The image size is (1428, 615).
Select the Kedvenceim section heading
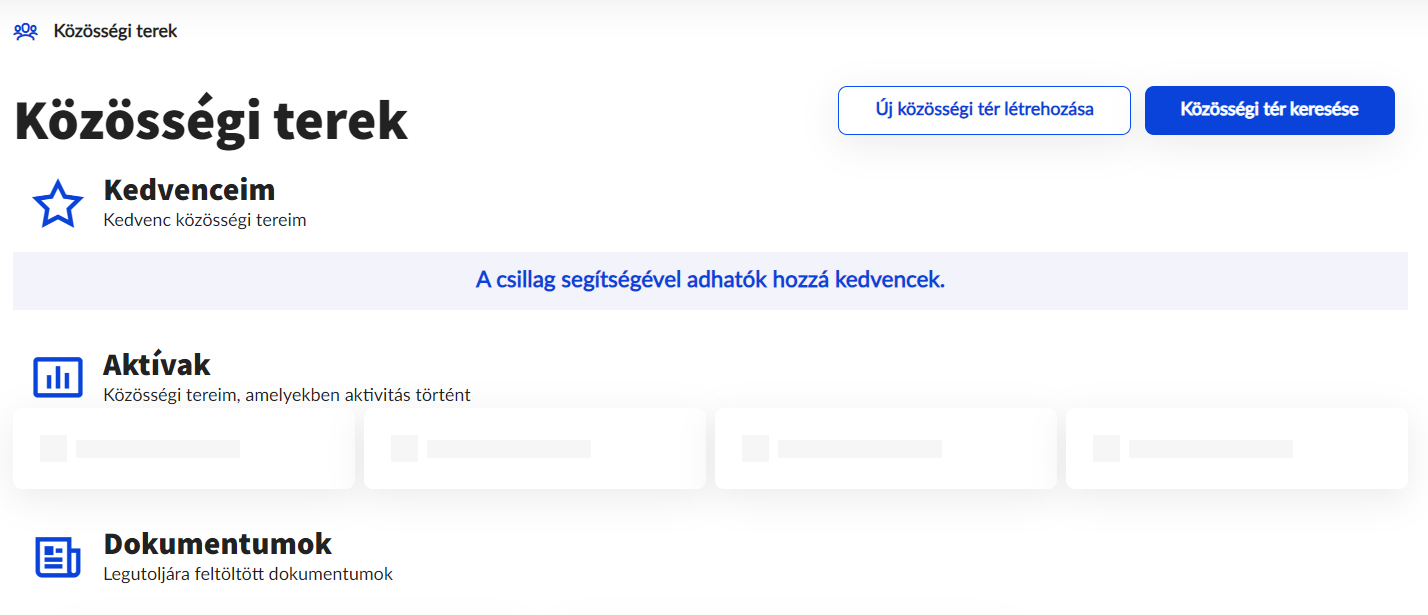pyautogui.click(x=189, y=190)
